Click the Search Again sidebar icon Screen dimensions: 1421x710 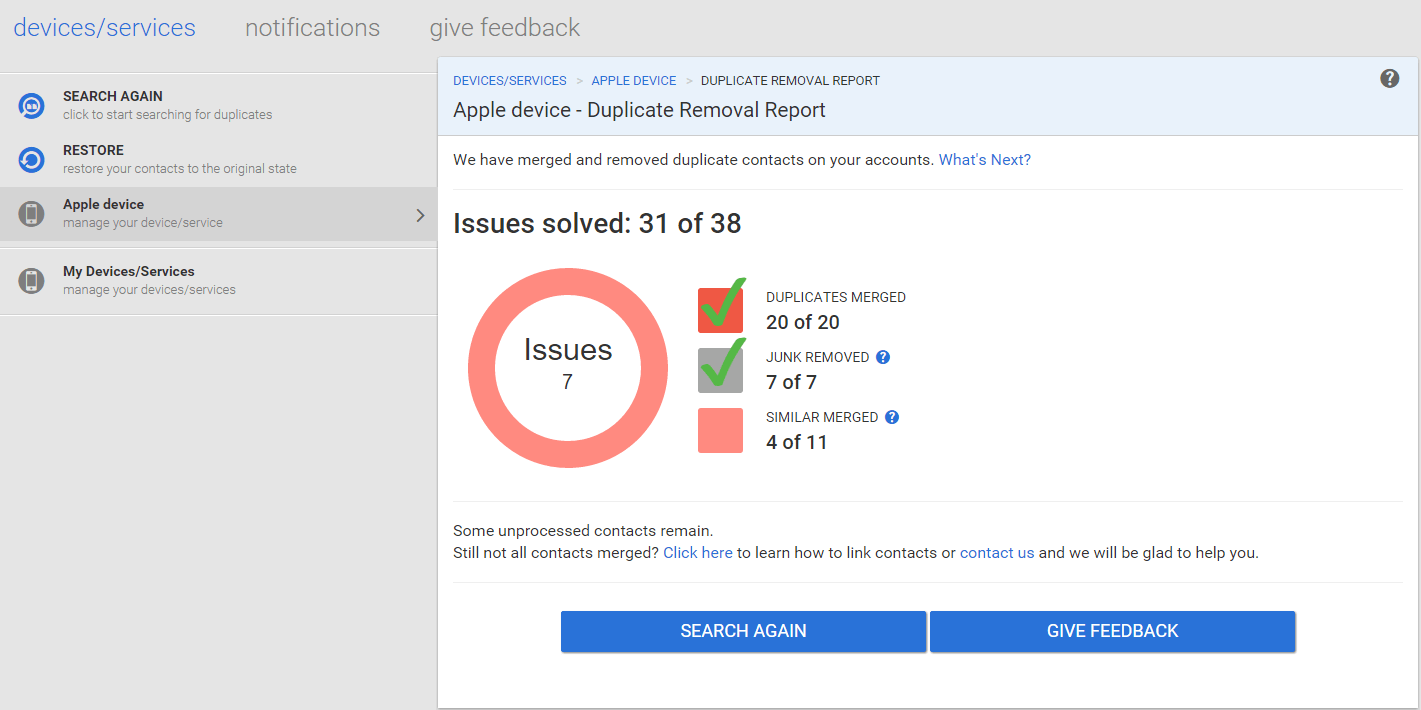click(32, 105)
